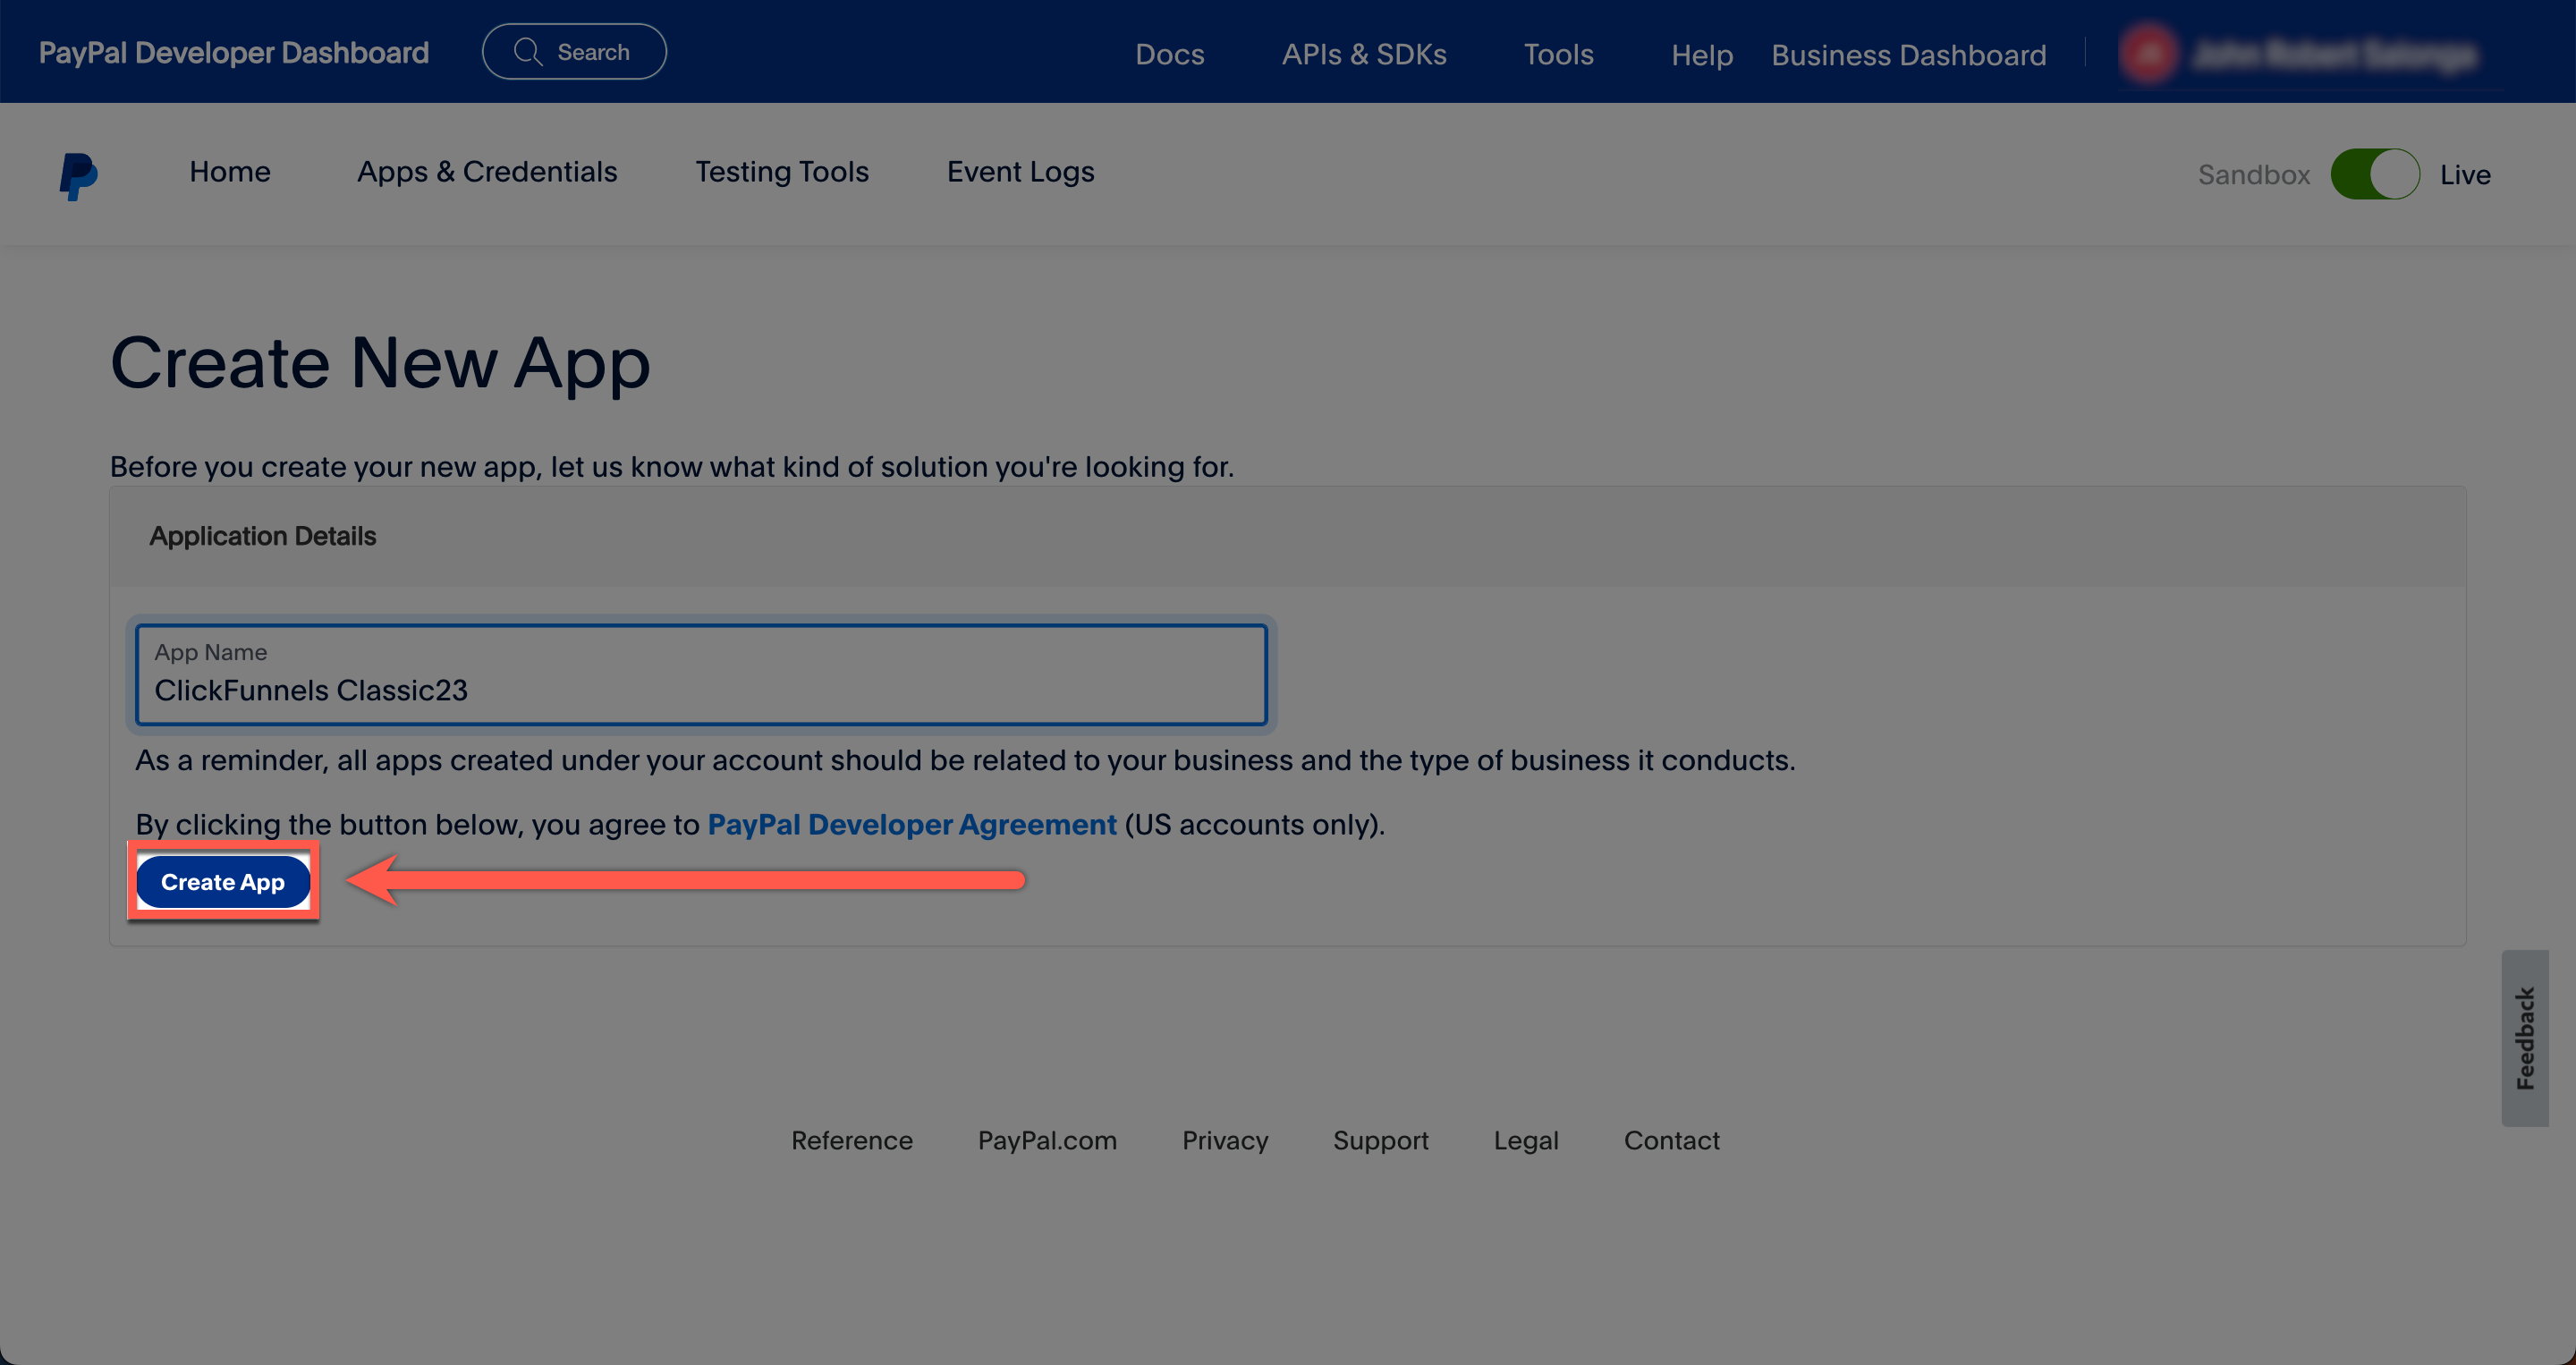2576x1365 pixels.
Task: Open the Privacy footer link
Action: 1224,1140
